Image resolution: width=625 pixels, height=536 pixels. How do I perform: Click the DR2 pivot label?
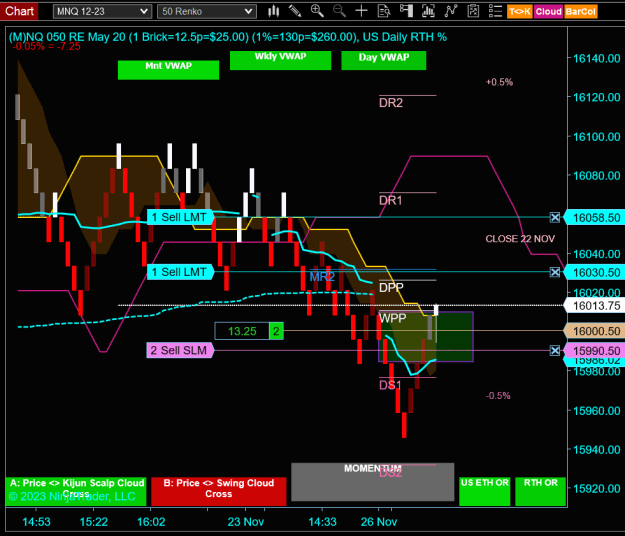coord(391,103)
